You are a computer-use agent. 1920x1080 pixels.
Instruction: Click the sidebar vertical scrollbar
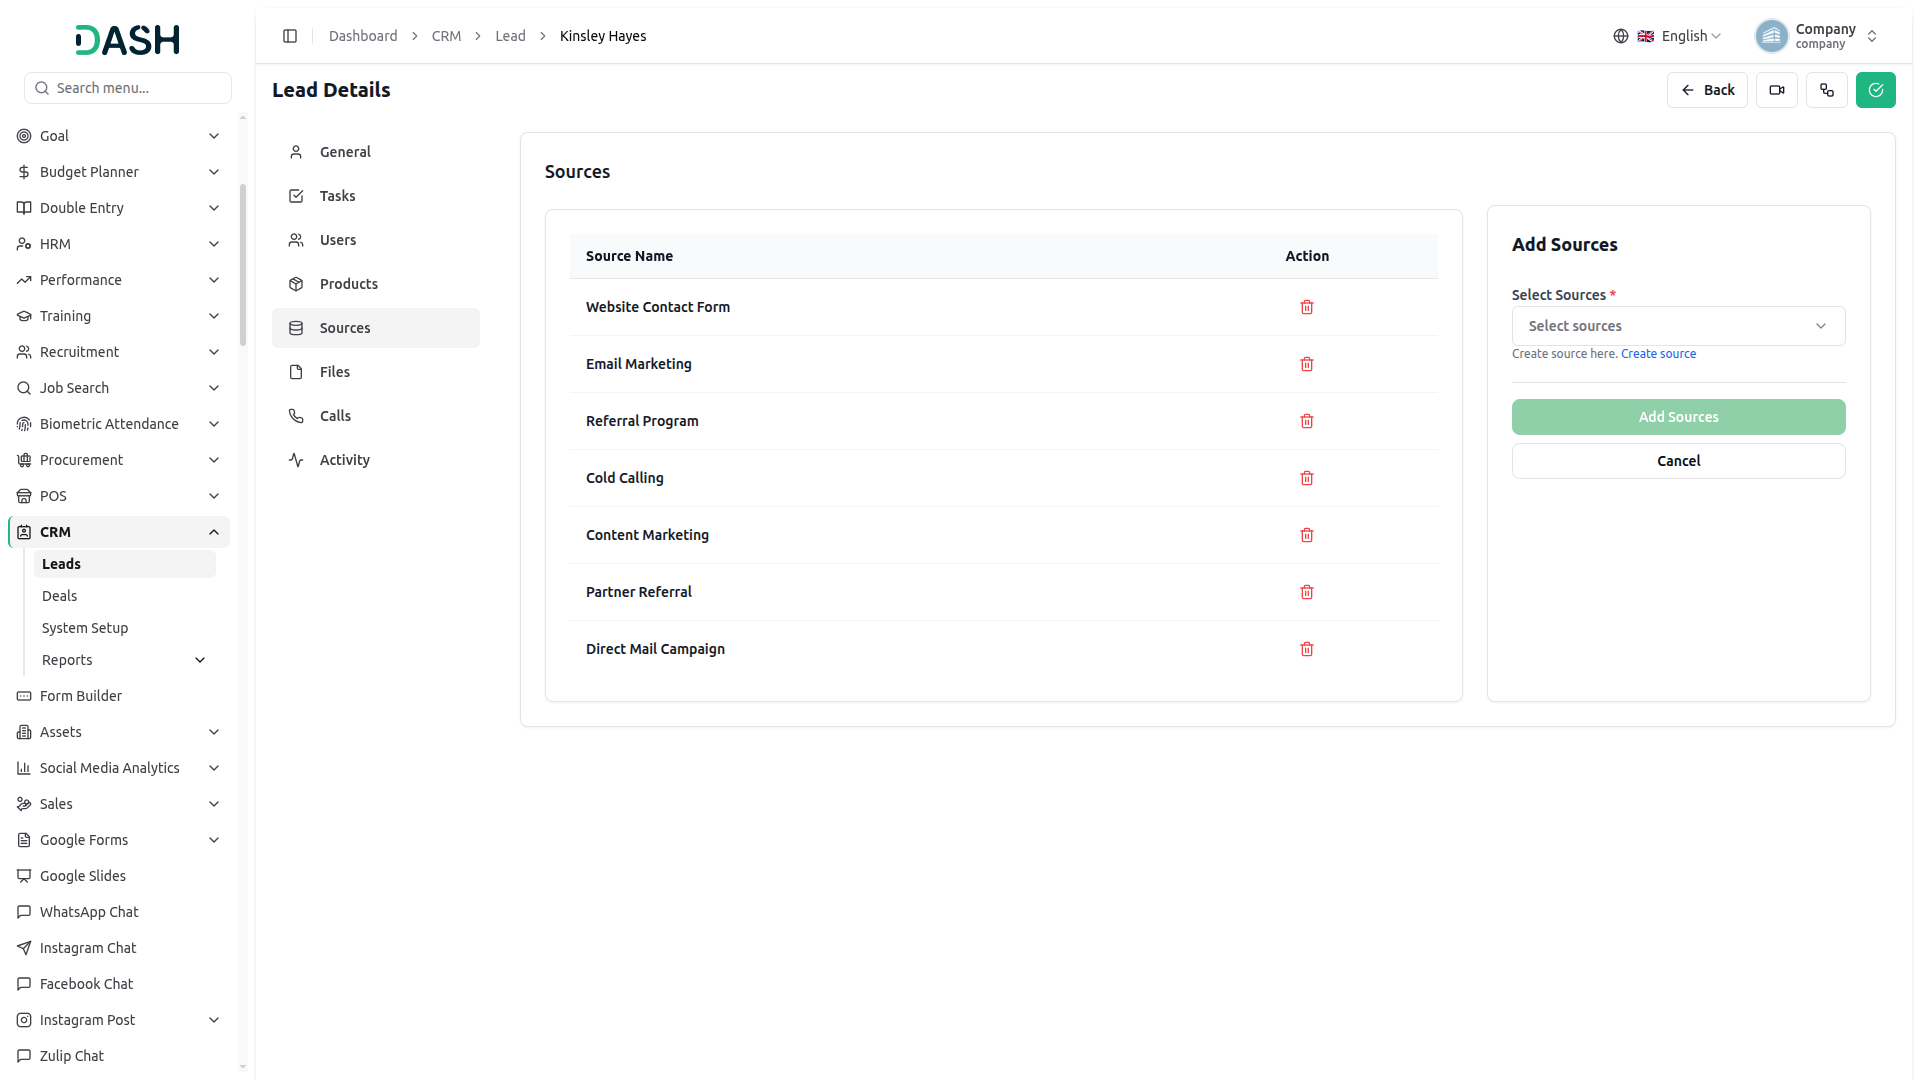243,265
